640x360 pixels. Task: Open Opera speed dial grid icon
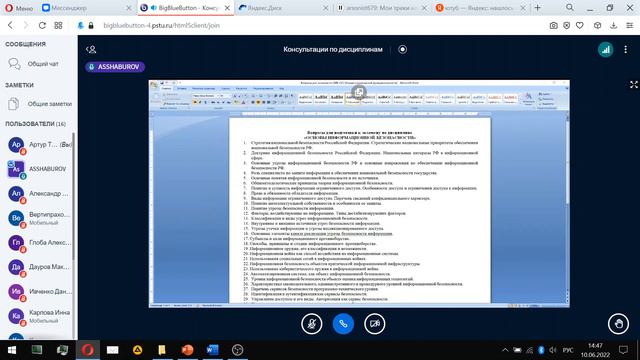(x=58, y=25)
